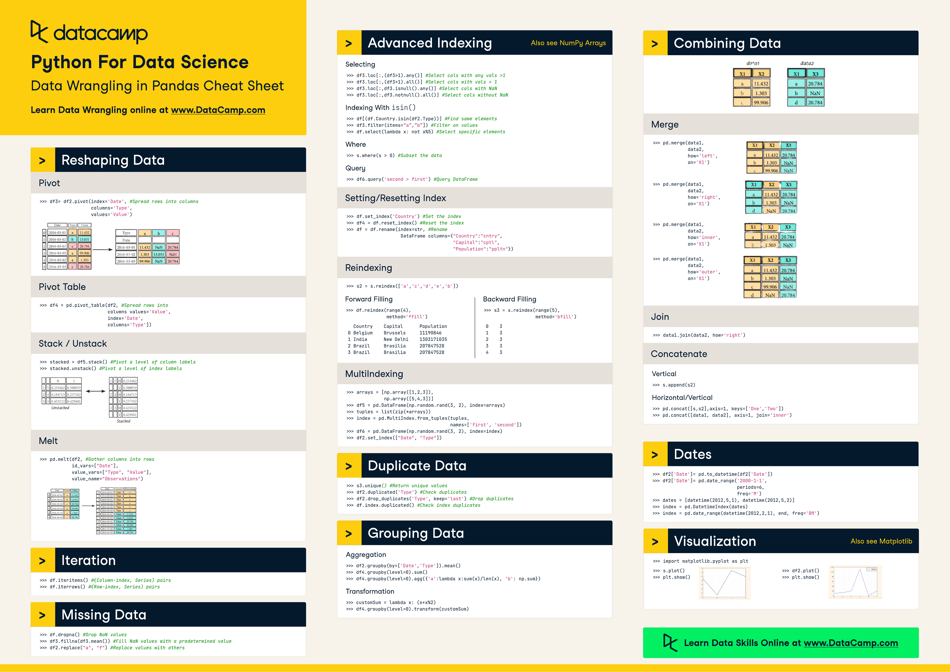Click the 'Backward Filling' label

point(509,299)
